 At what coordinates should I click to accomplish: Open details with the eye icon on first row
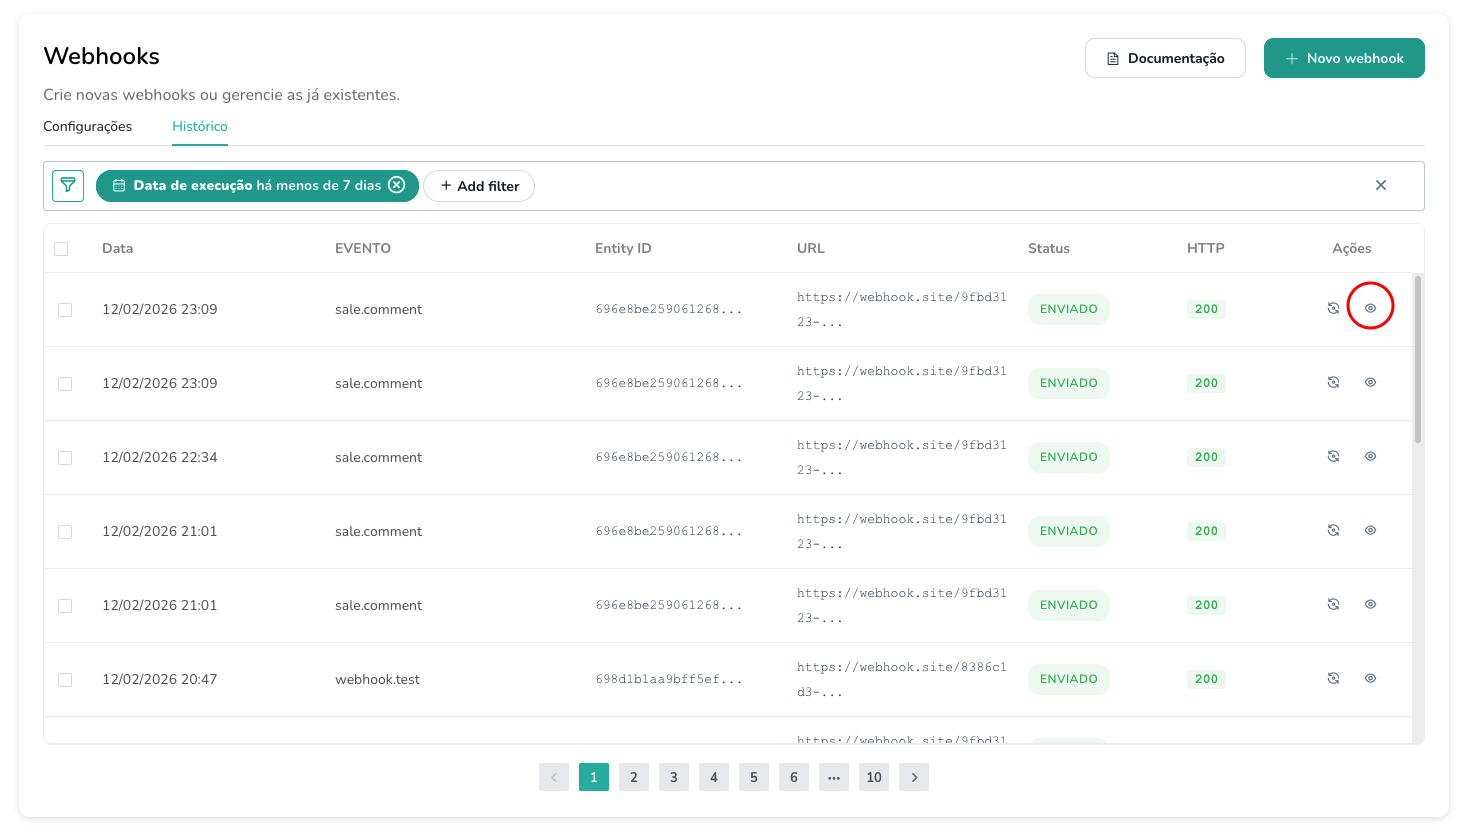pos(1370,309)
